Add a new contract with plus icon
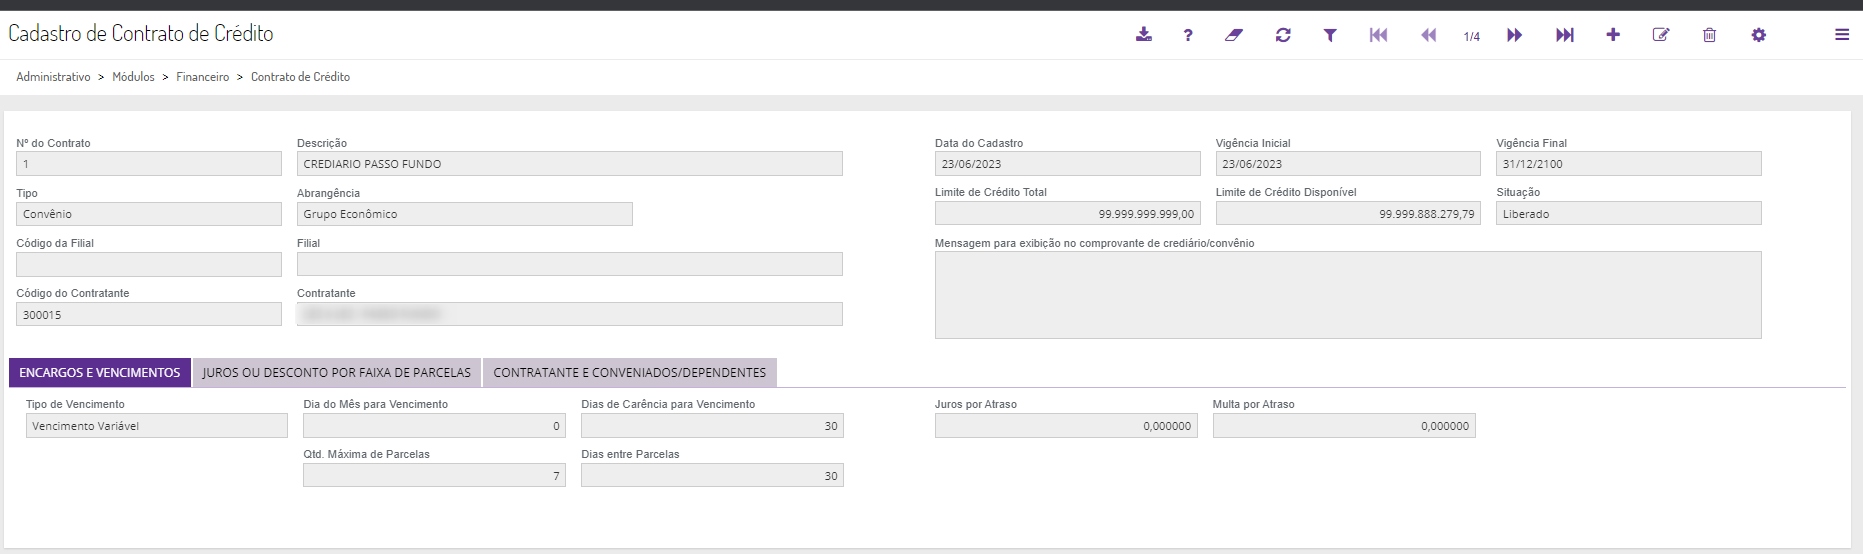This screenshot has height=554, width=1863. click(1613, 35)
